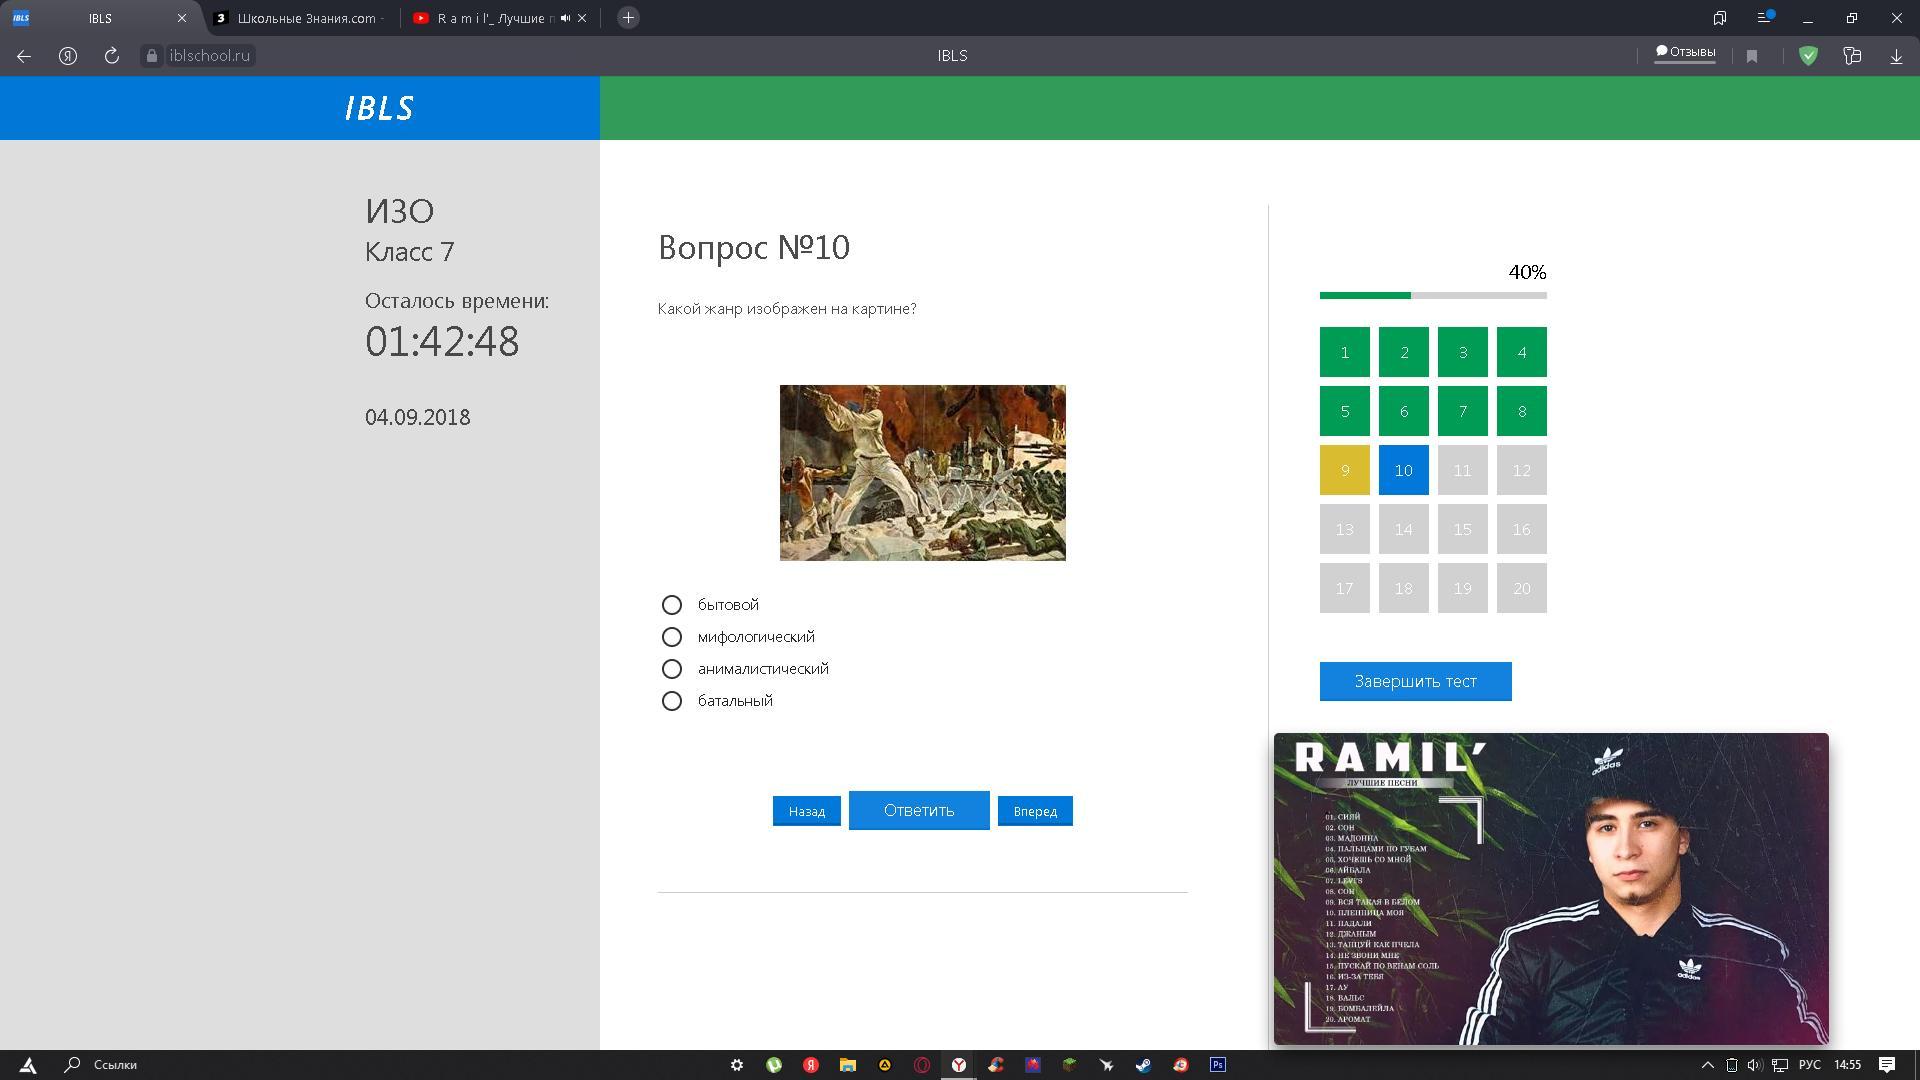Reload the iblschool.ru page
The image size is (1920, 1080).
112,56
